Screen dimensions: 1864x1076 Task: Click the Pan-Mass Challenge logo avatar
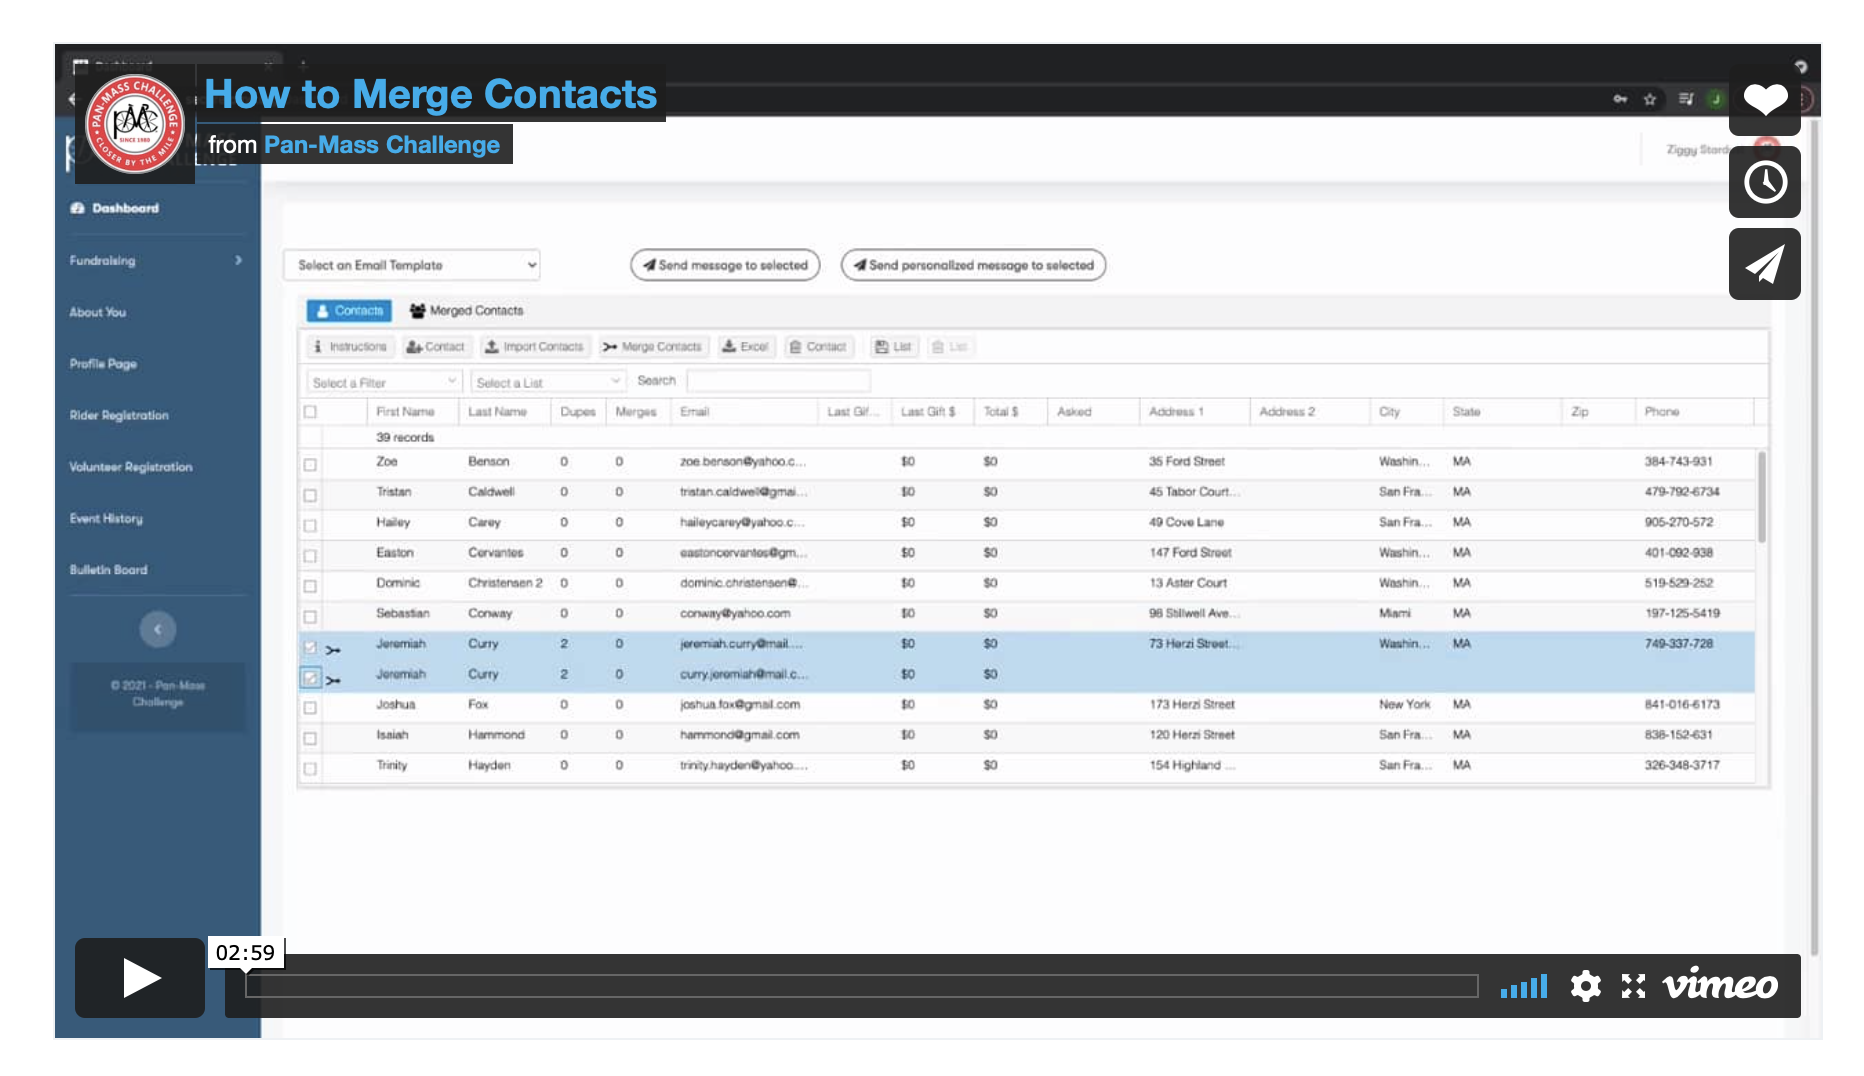pyautogui.click(x=135, y=123)
